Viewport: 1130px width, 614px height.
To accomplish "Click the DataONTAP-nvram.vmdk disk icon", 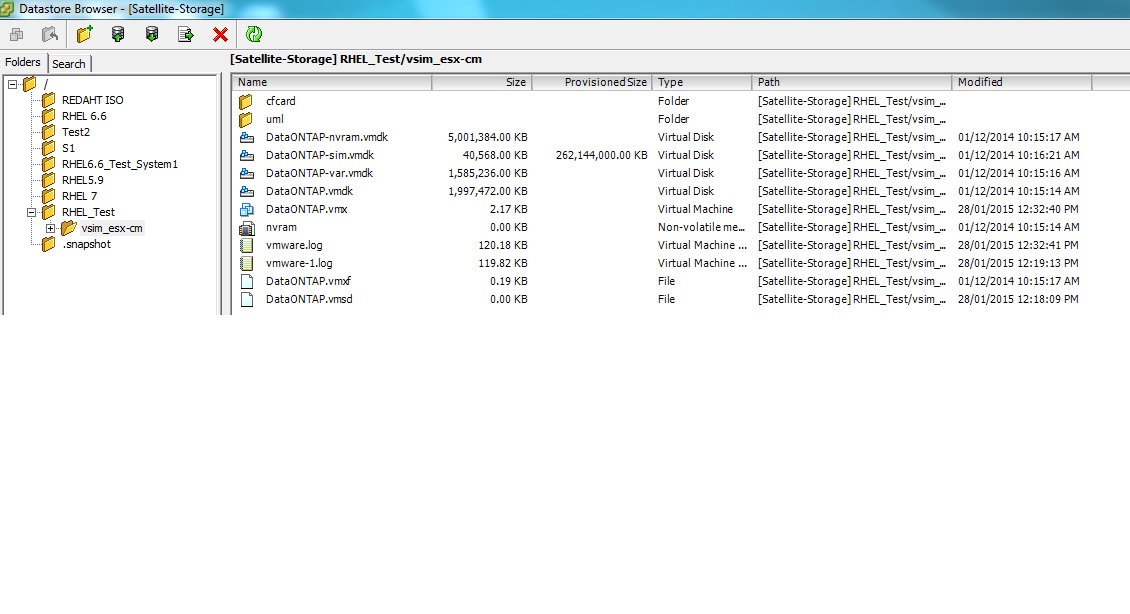I will (246, 137).
